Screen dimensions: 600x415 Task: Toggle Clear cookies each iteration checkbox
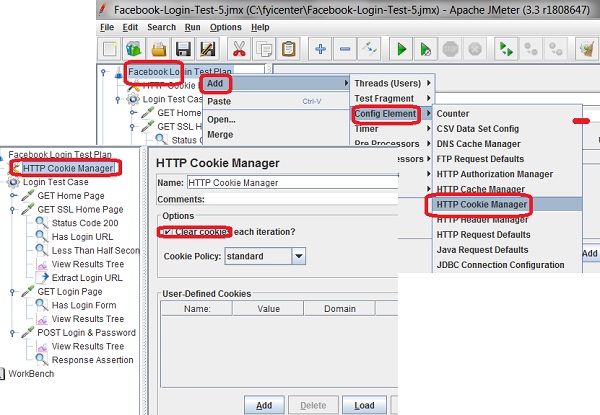pos(168,232)
